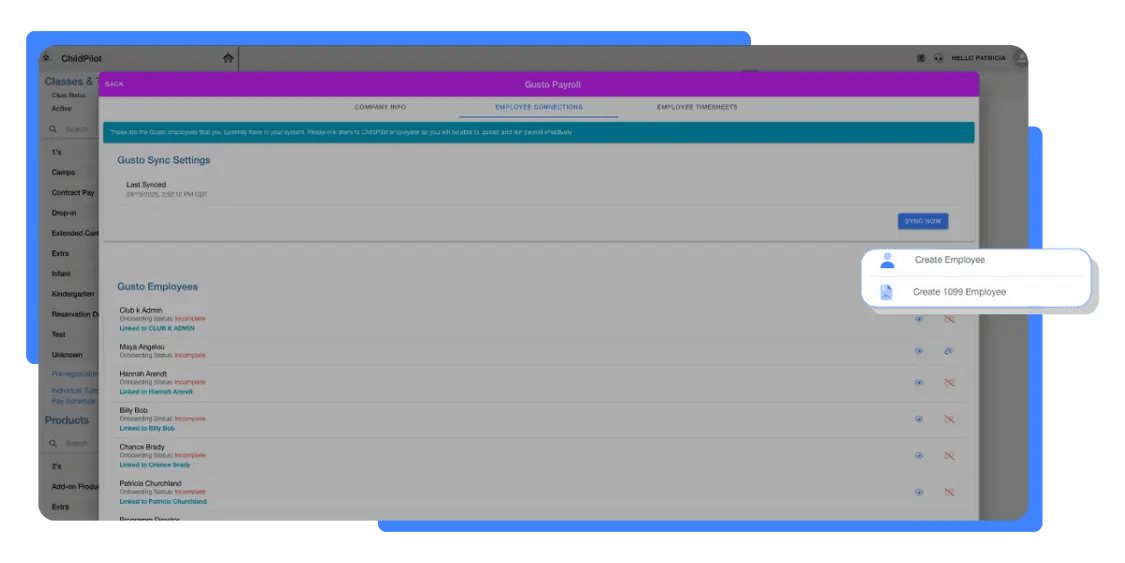1125x563 pixels.
Task: View Club k Admin employee details eye icon
Action: [x=919, y=319]
